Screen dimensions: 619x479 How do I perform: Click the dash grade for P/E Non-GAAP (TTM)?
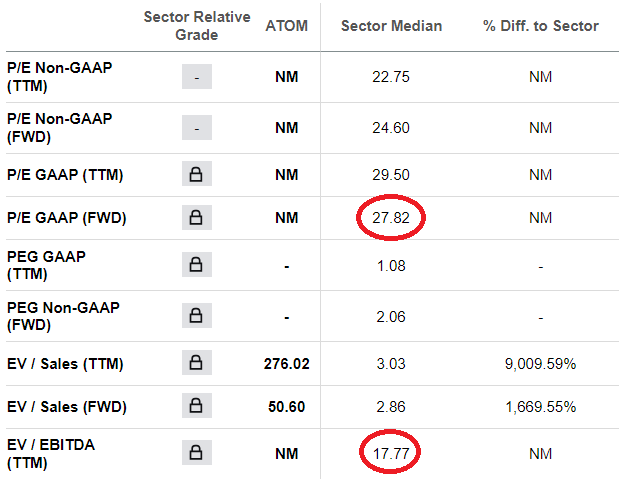click(x=196, y=77)
